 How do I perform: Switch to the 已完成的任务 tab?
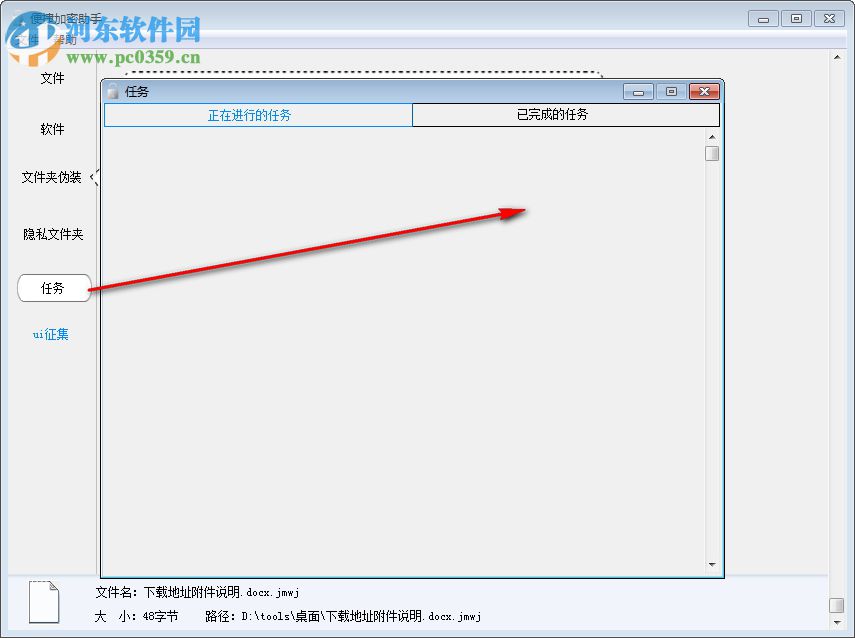[565, 115]
